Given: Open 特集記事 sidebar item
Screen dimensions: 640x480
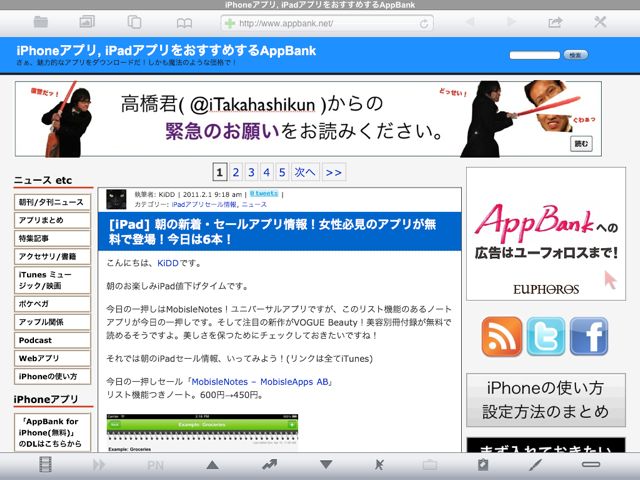Looking at the screenshot, I should pos(52,238).
